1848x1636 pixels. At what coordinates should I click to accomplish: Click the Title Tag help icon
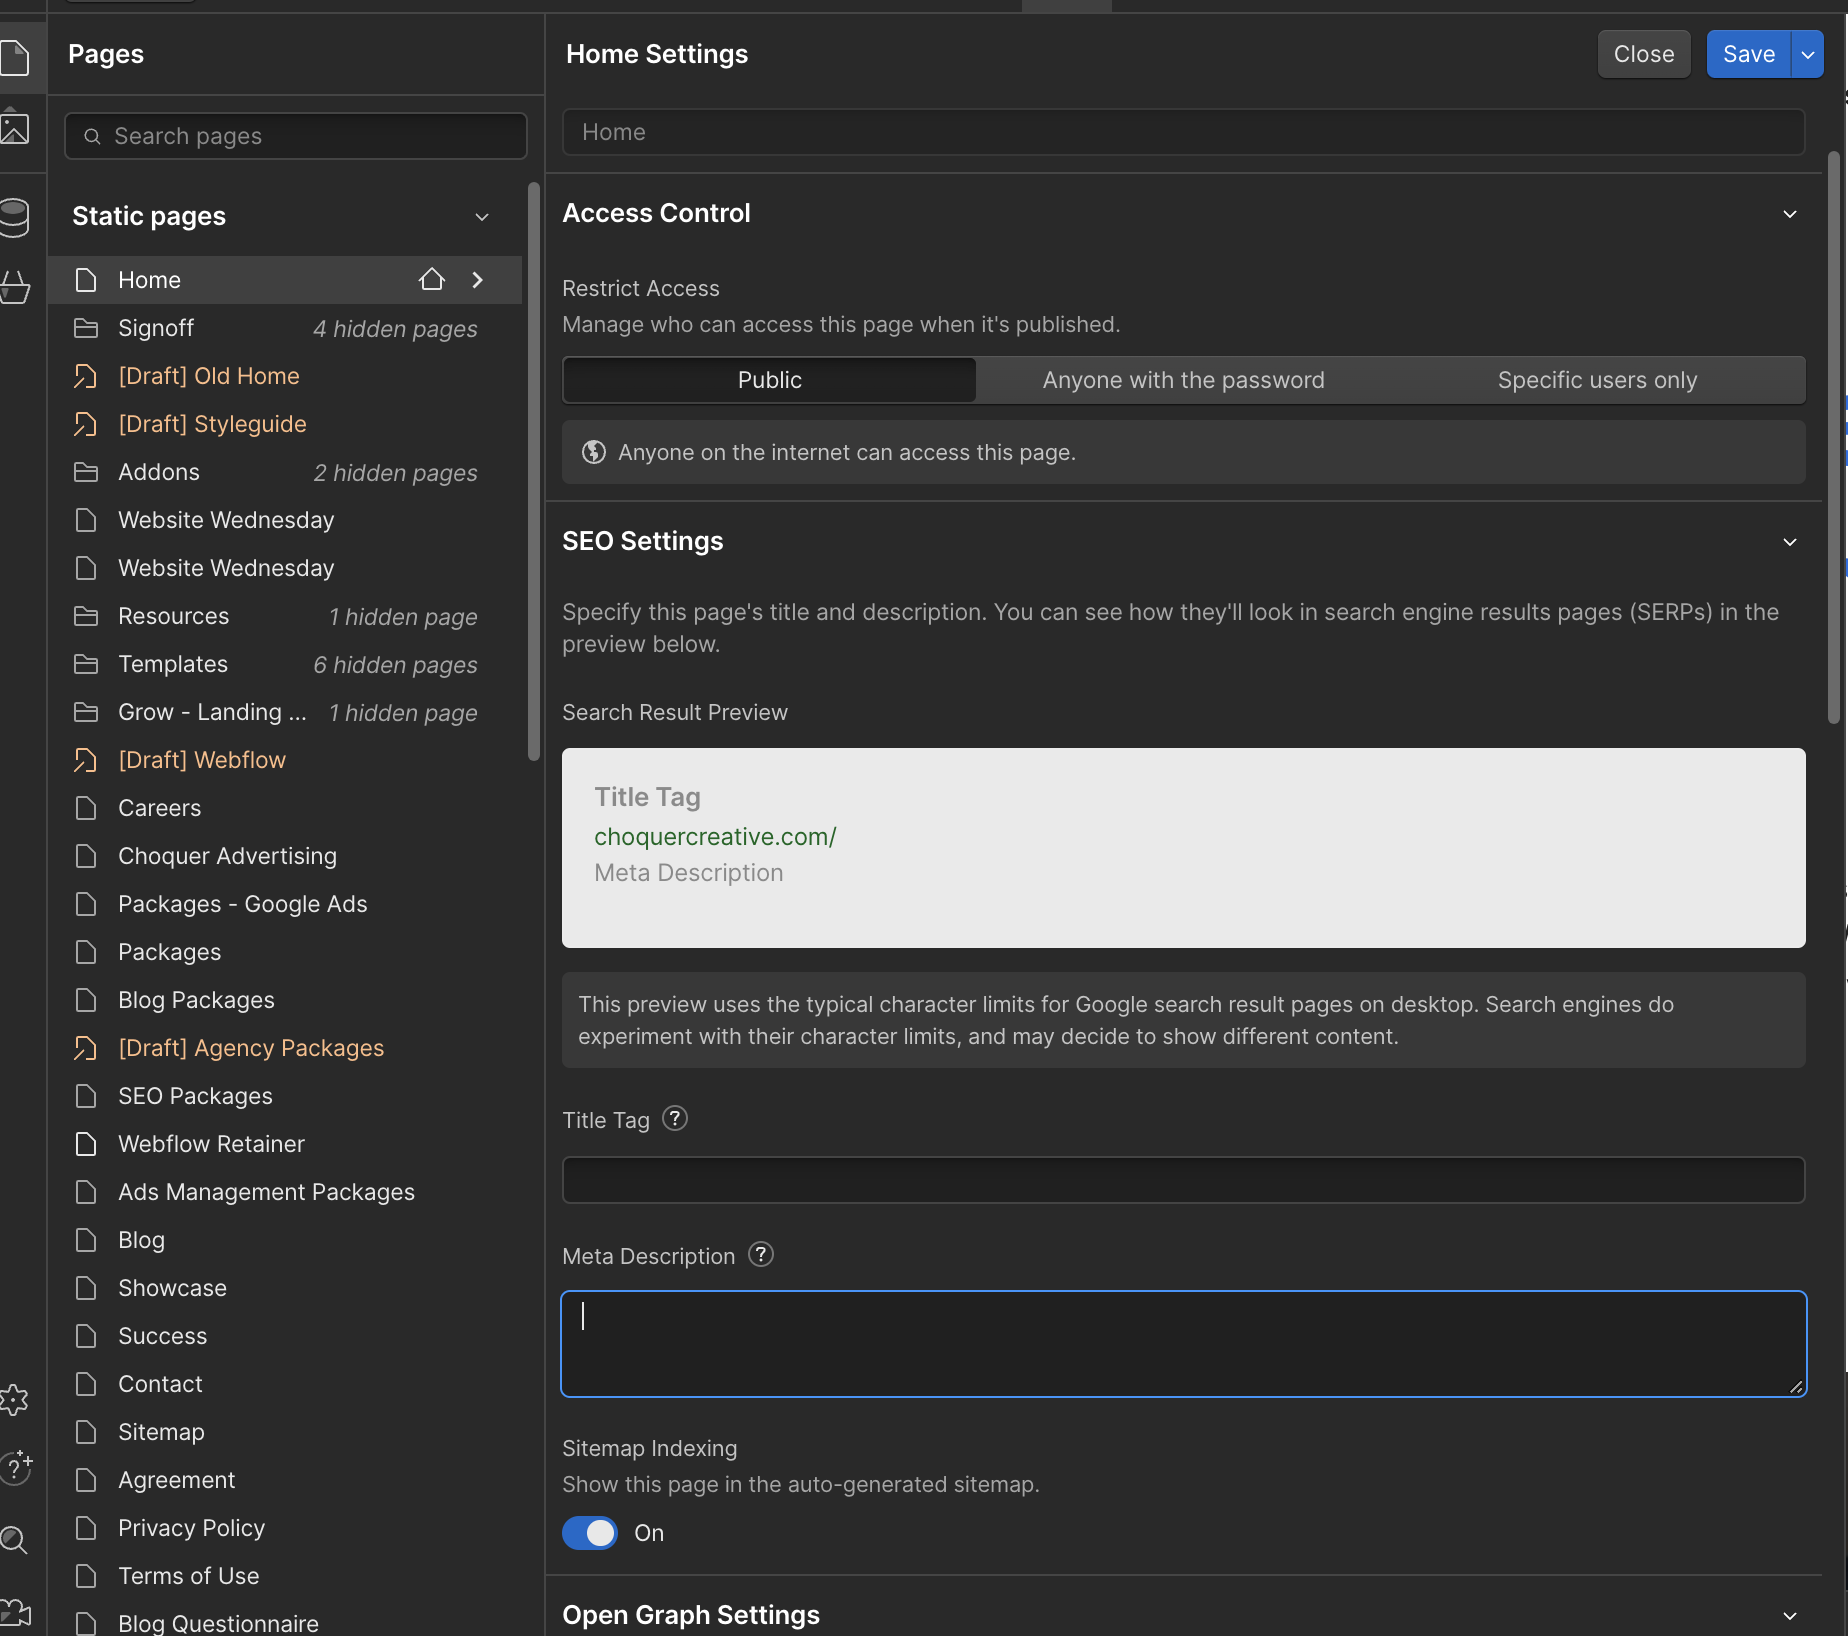(x=676, y=1118)
